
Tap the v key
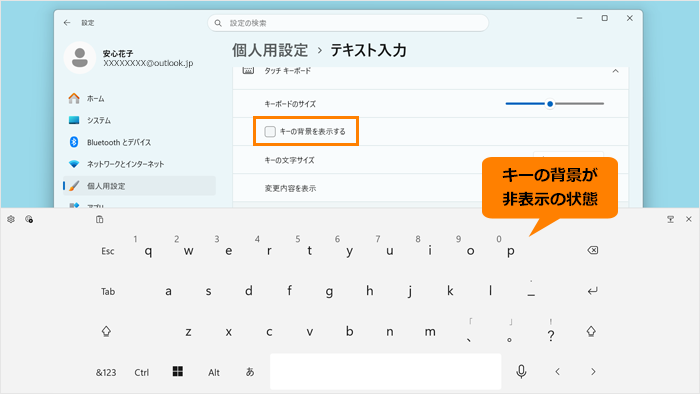coord(309,332)
